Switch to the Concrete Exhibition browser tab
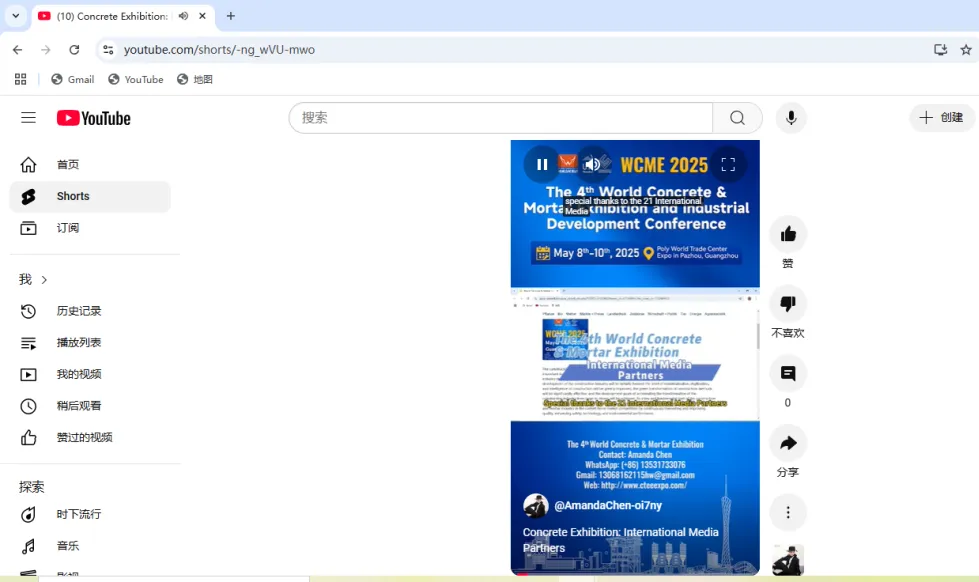This screenshot has height=582, width=979. (111, 16)
